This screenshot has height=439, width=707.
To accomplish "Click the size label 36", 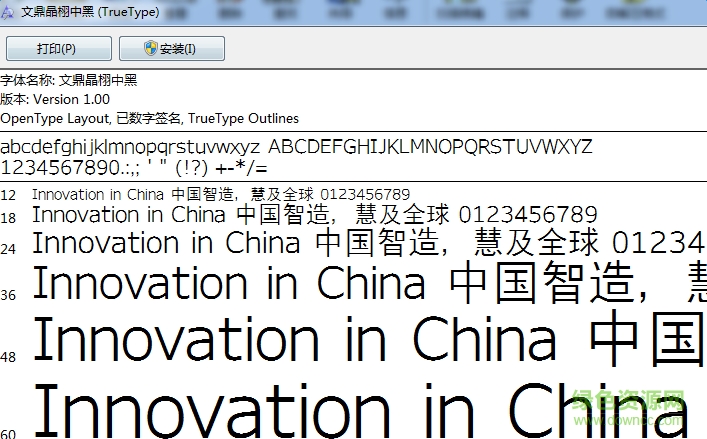I will point(8,295).
